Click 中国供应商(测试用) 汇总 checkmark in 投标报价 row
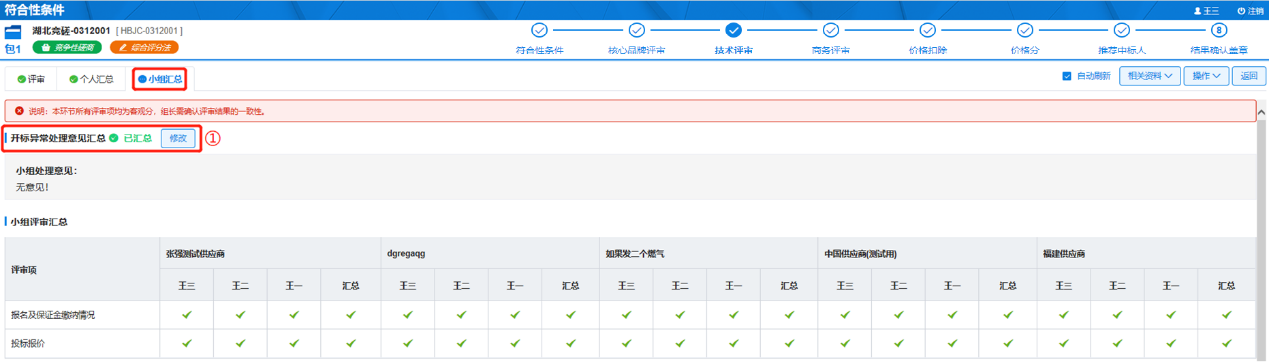This screenshot has height=364, width=1269. (x=1008, y=342)
